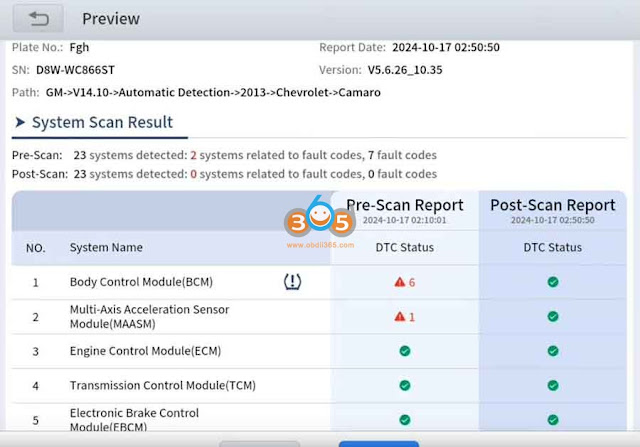The width and height of the screenshot is (640, 447).
Task: Click the System Scan Result heading
Action: [x=102, y=122]
